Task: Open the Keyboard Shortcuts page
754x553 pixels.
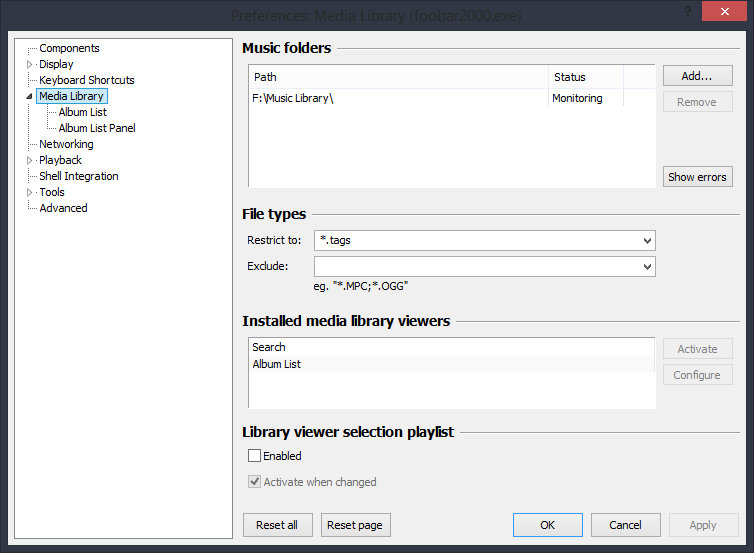Action: (86, 80)
